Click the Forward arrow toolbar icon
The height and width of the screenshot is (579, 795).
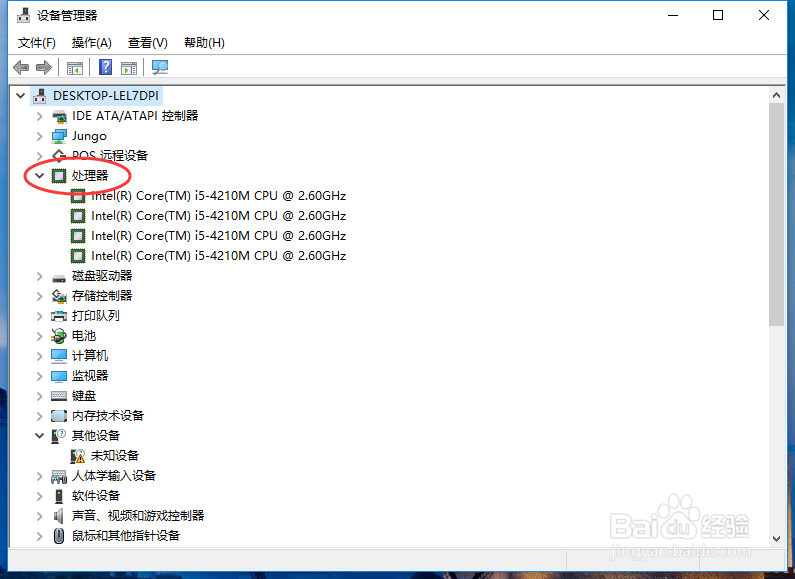pos(44,67)
